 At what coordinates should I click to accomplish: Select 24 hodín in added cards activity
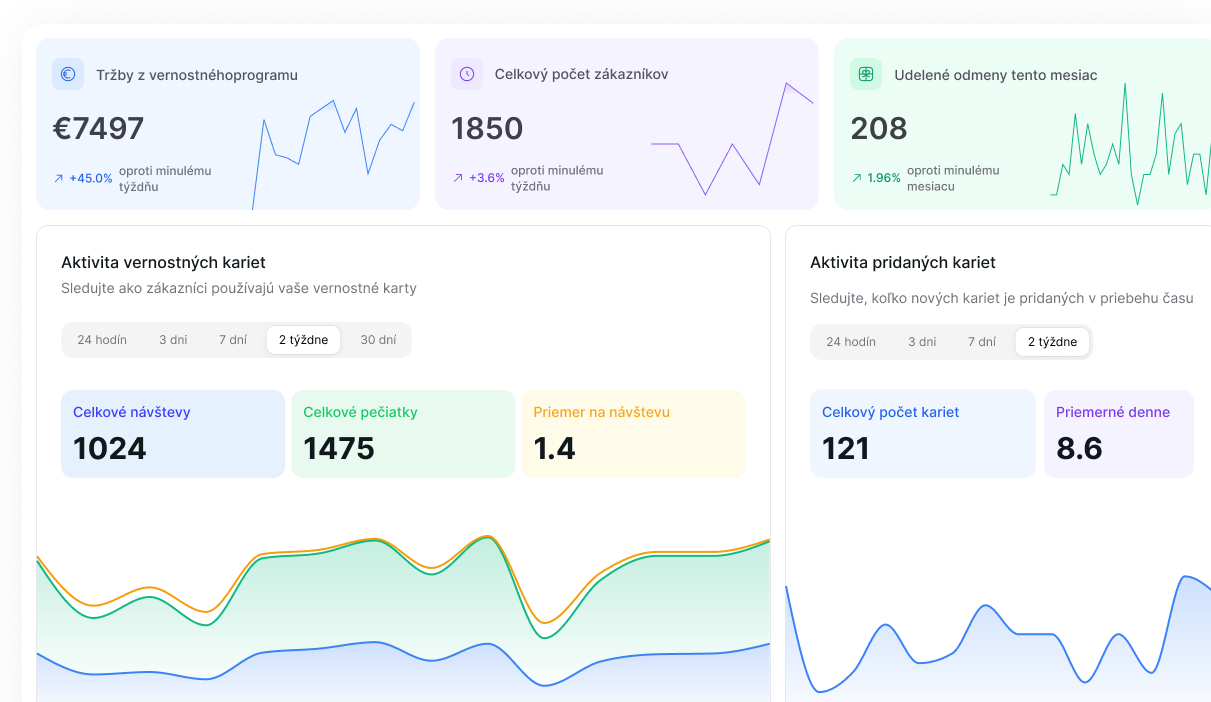click(x=851, y=342)
